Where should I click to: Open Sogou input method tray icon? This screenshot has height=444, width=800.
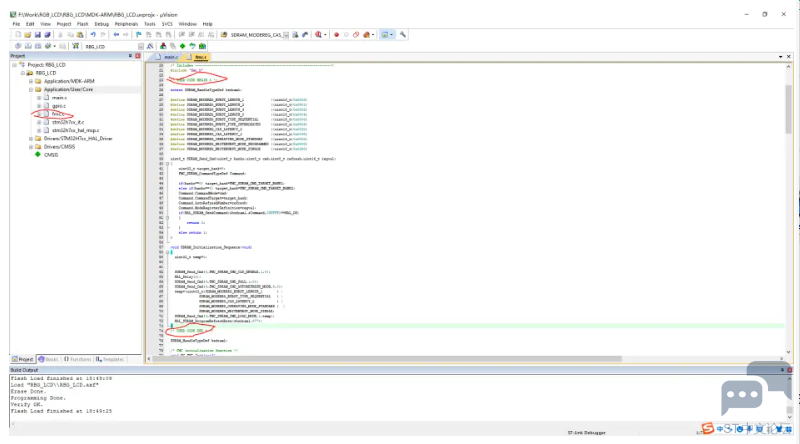click(x=708, y=428)
